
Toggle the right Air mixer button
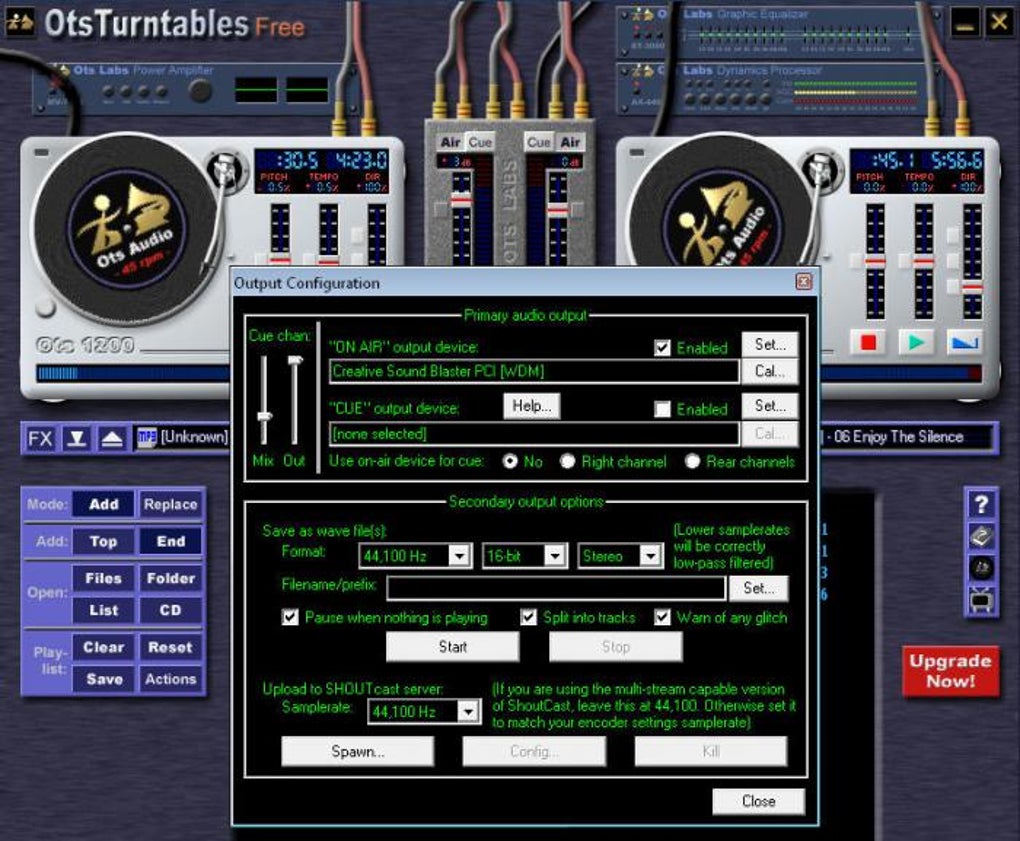(x=570, y=142)
